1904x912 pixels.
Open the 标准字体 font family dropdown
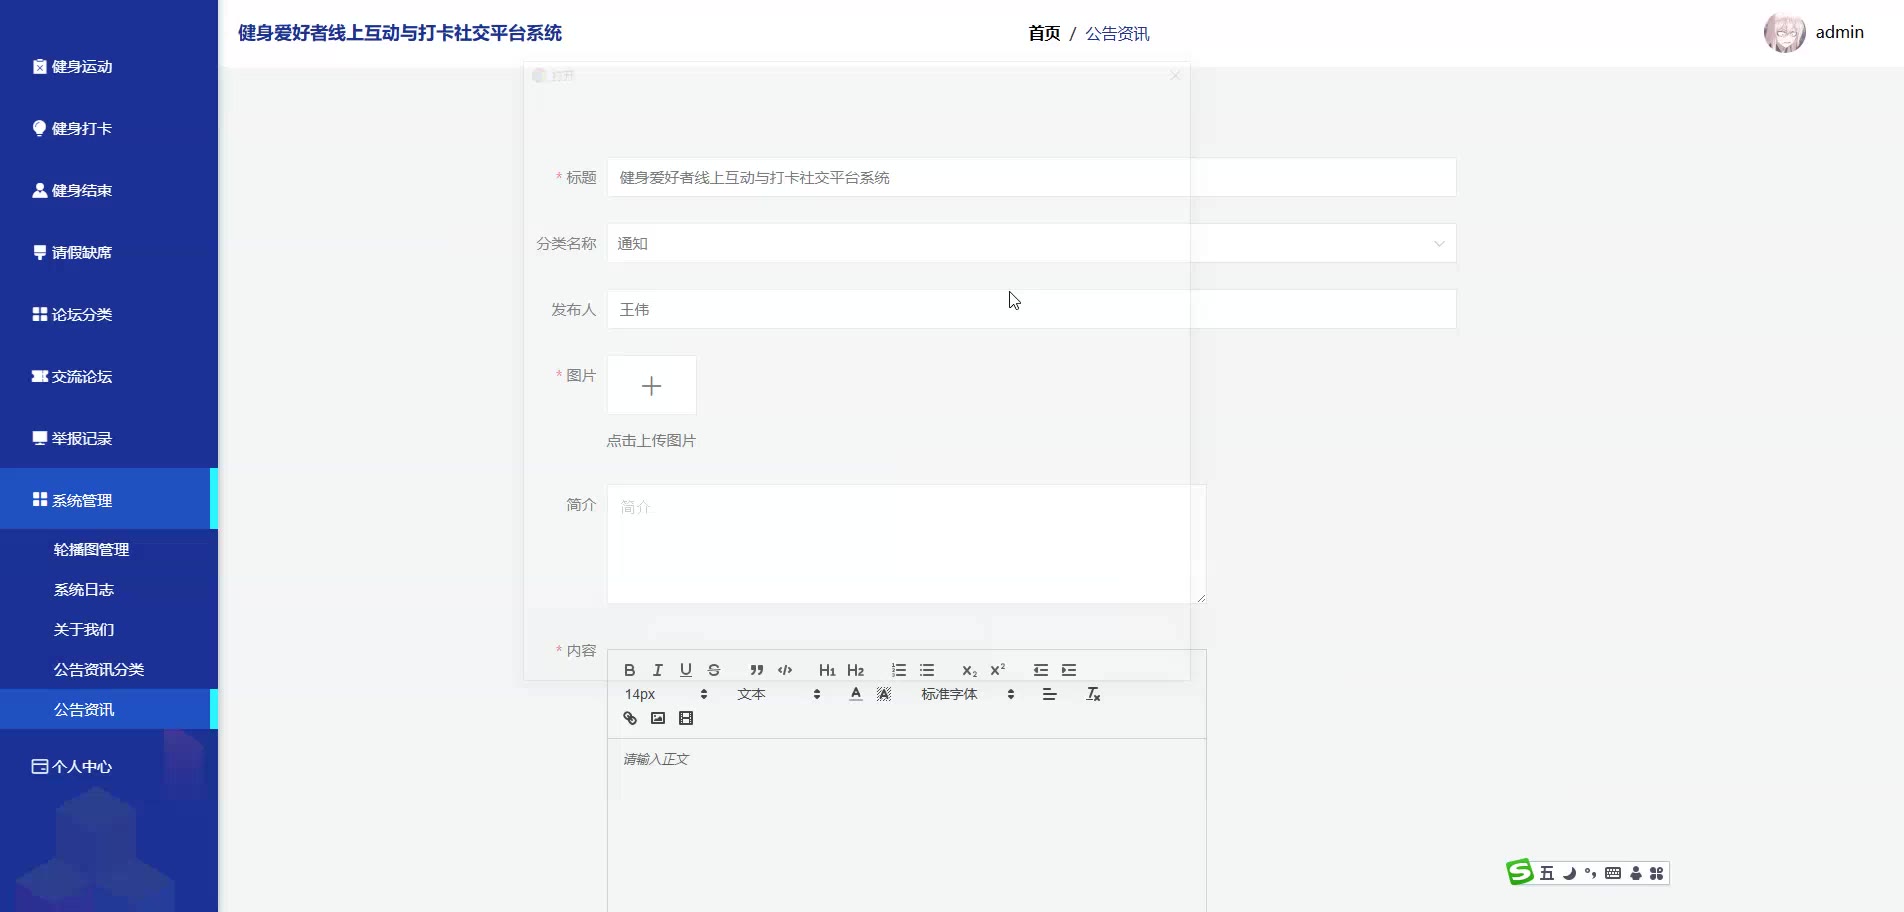click(x=967, y=694)
